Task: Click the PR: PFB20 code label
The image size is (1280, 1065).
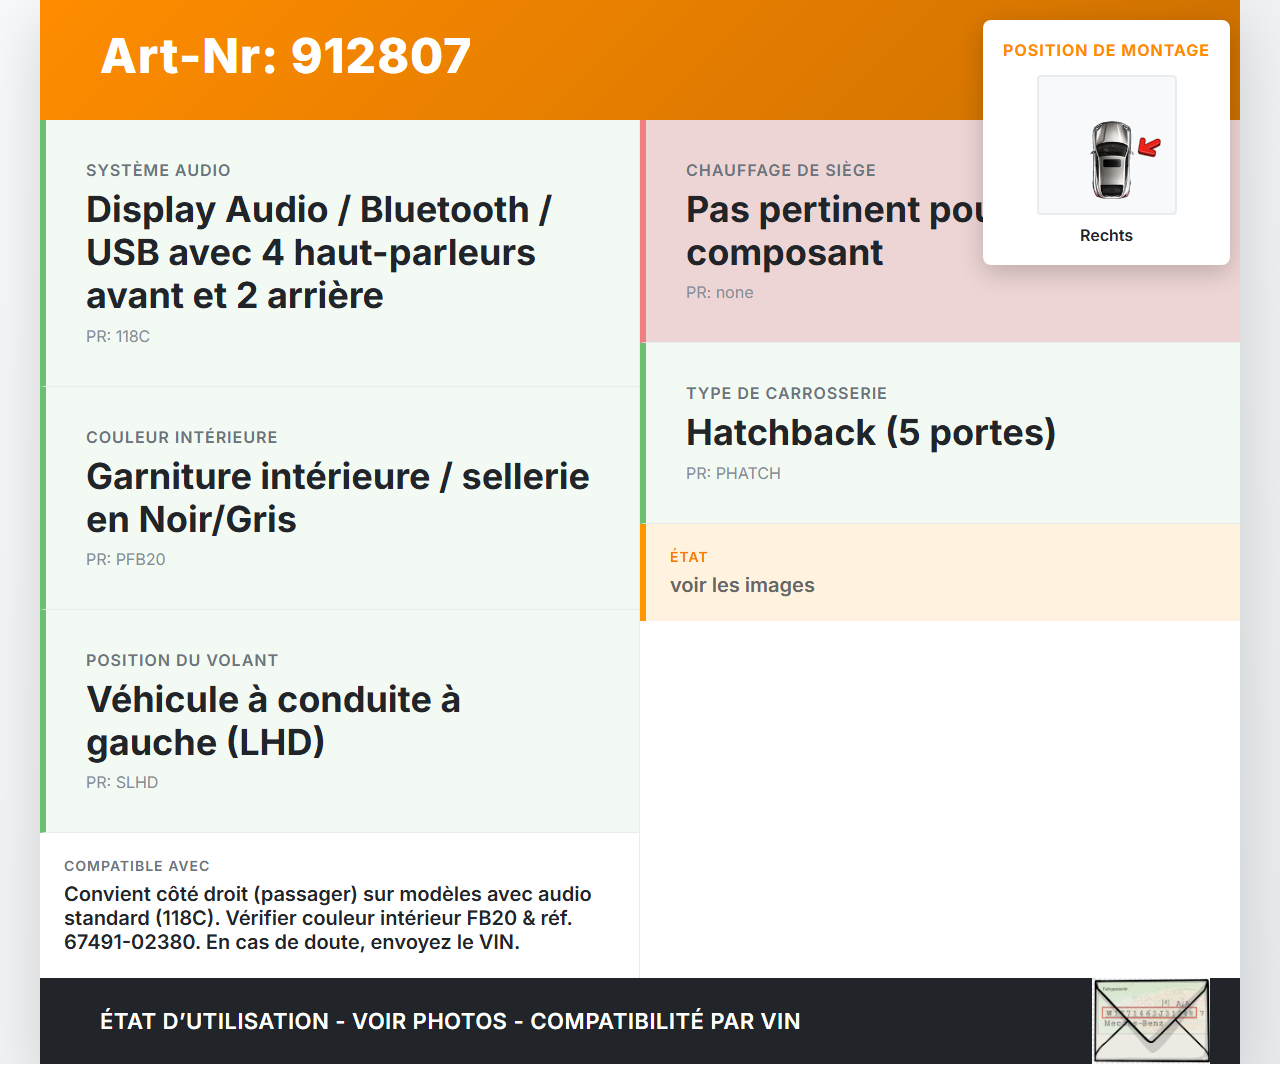Action: pos(126,560)
